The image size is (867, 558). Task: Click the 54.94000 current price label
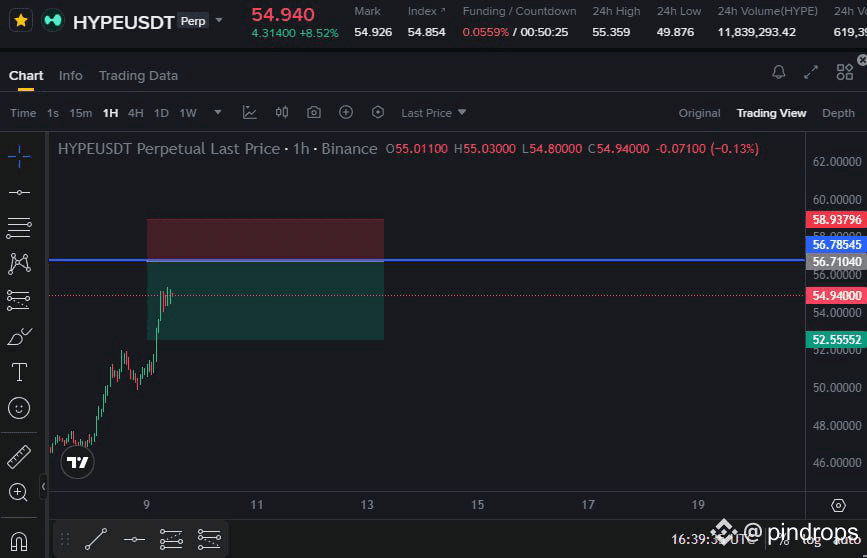click(x=836, y=295)
